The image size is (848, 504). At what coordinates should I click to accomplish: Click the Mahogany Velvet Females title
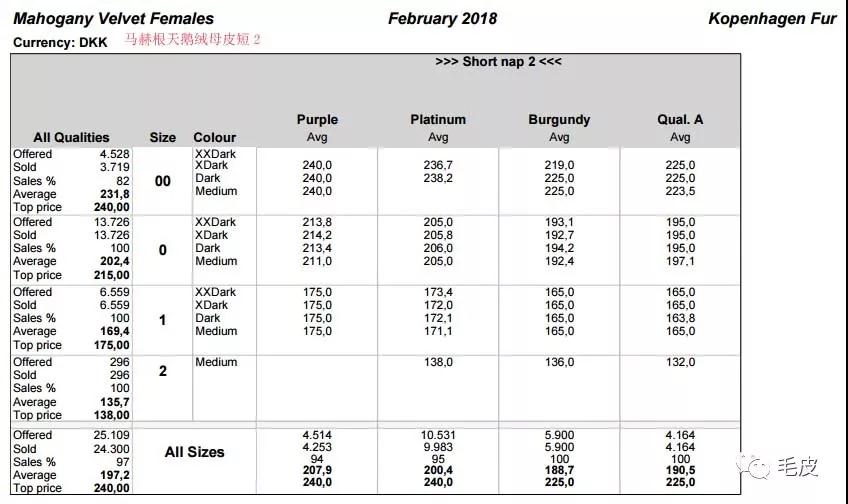(114, 19)
